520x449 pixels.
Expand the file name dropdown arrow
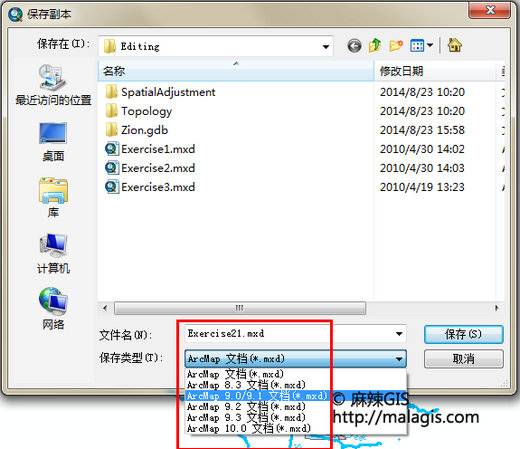(x=399, y=334)
